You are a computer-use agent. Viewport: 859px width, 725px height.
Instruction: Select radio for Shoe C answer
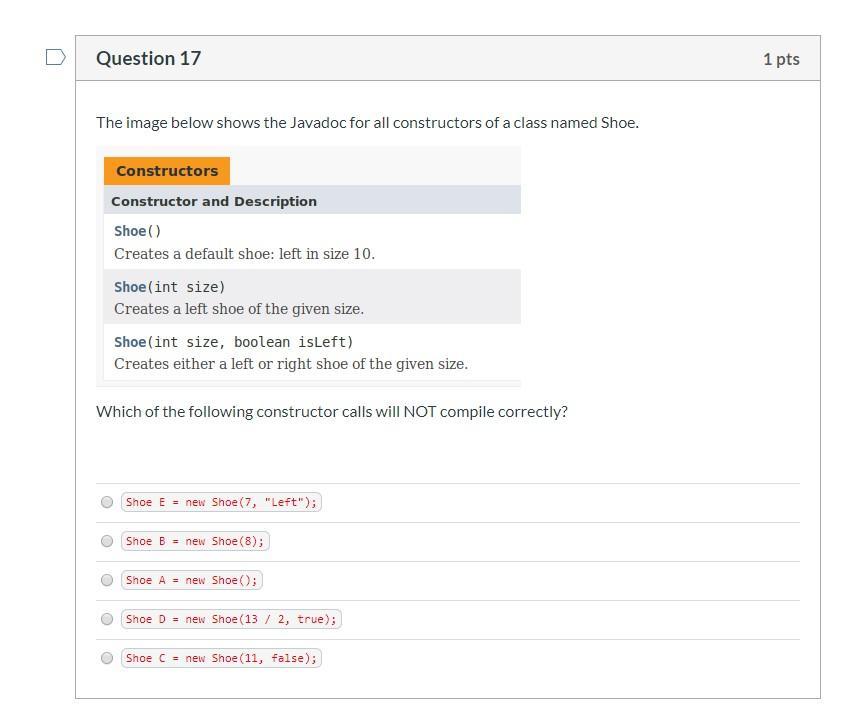[x=107, y=658]
